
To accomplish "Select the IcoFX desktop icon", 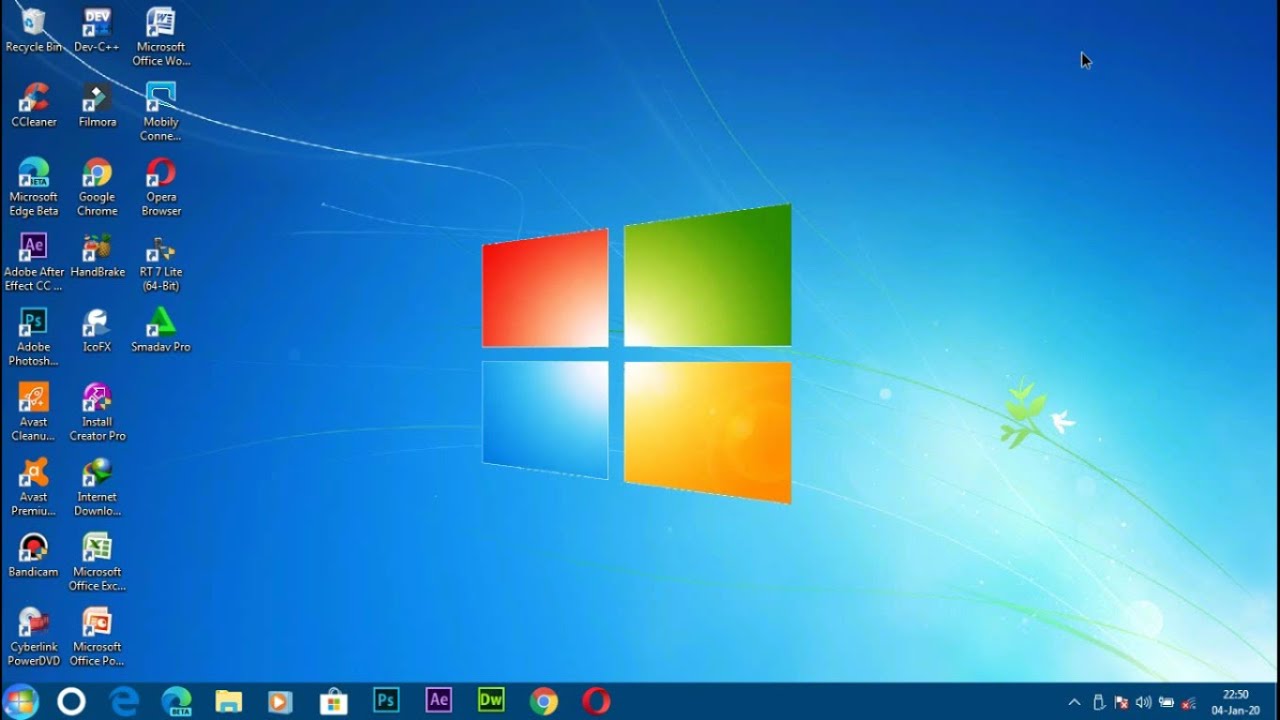I will pos(97,331).
